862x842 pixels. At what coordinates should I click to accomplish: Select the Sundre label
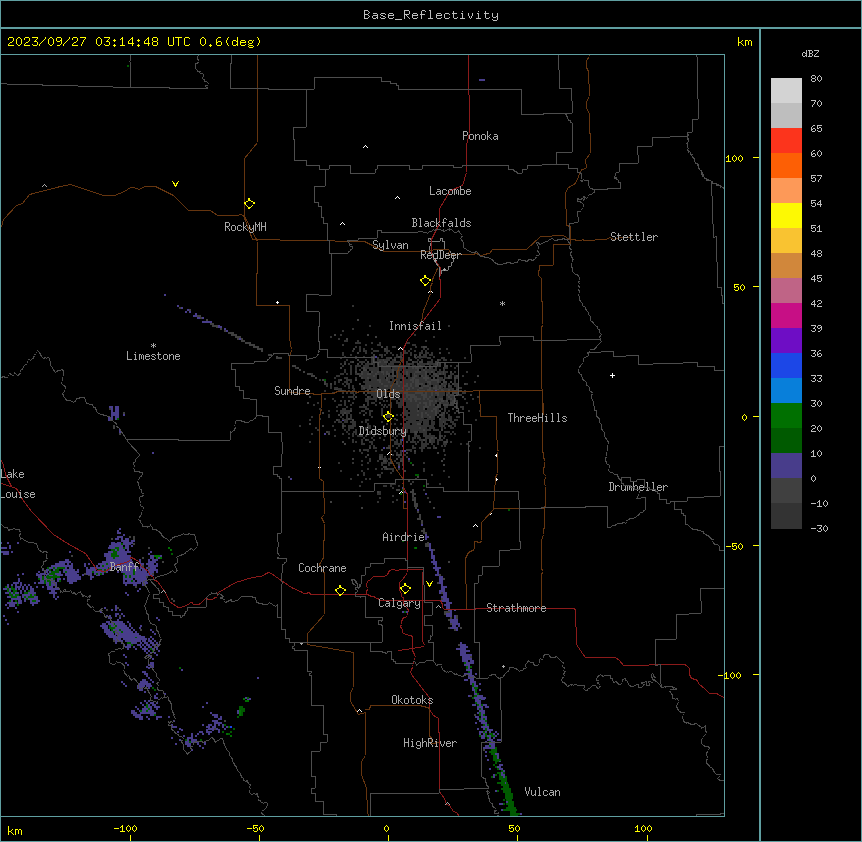pyautogui.click(x=292, y=391)
